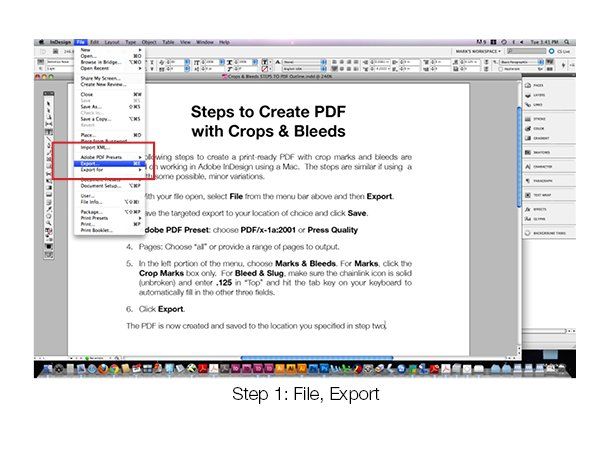
Task: Toggle the Hyphenate checkbox
Action: 501,69
